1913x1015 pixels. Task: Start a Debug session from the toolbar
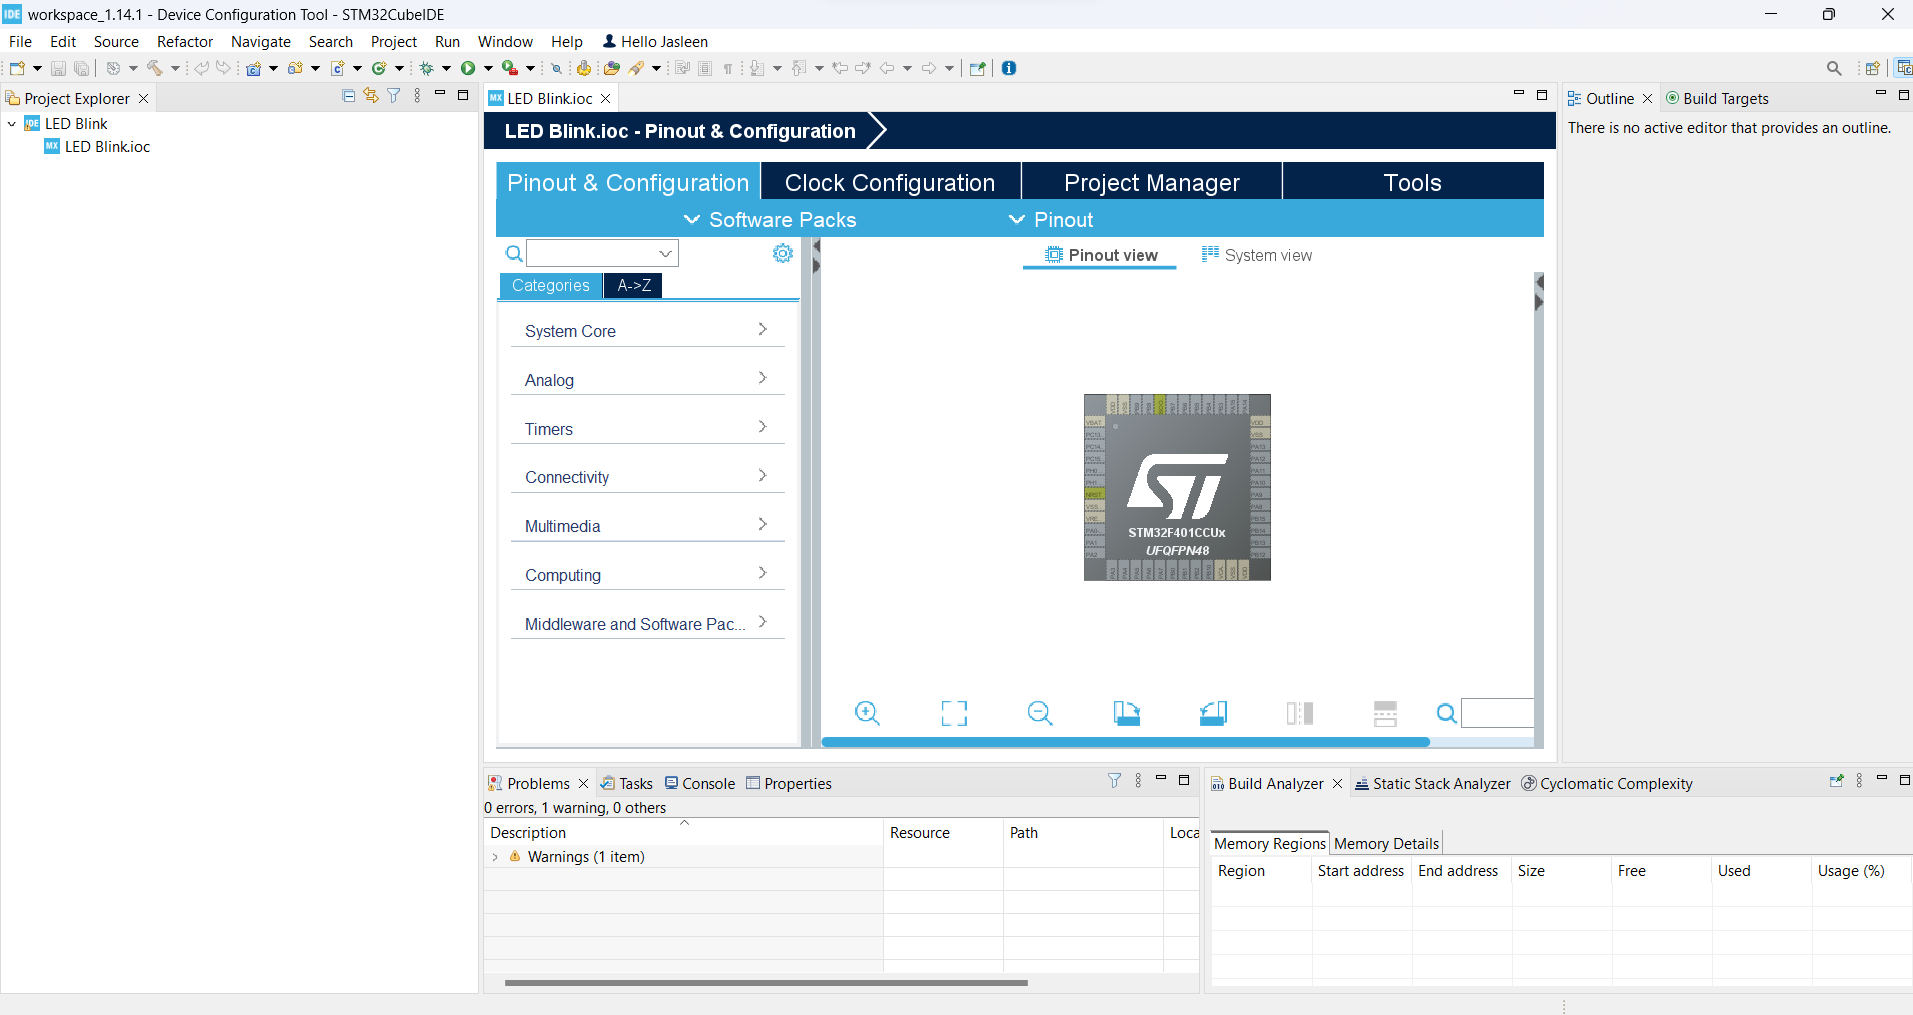point(428,68)
